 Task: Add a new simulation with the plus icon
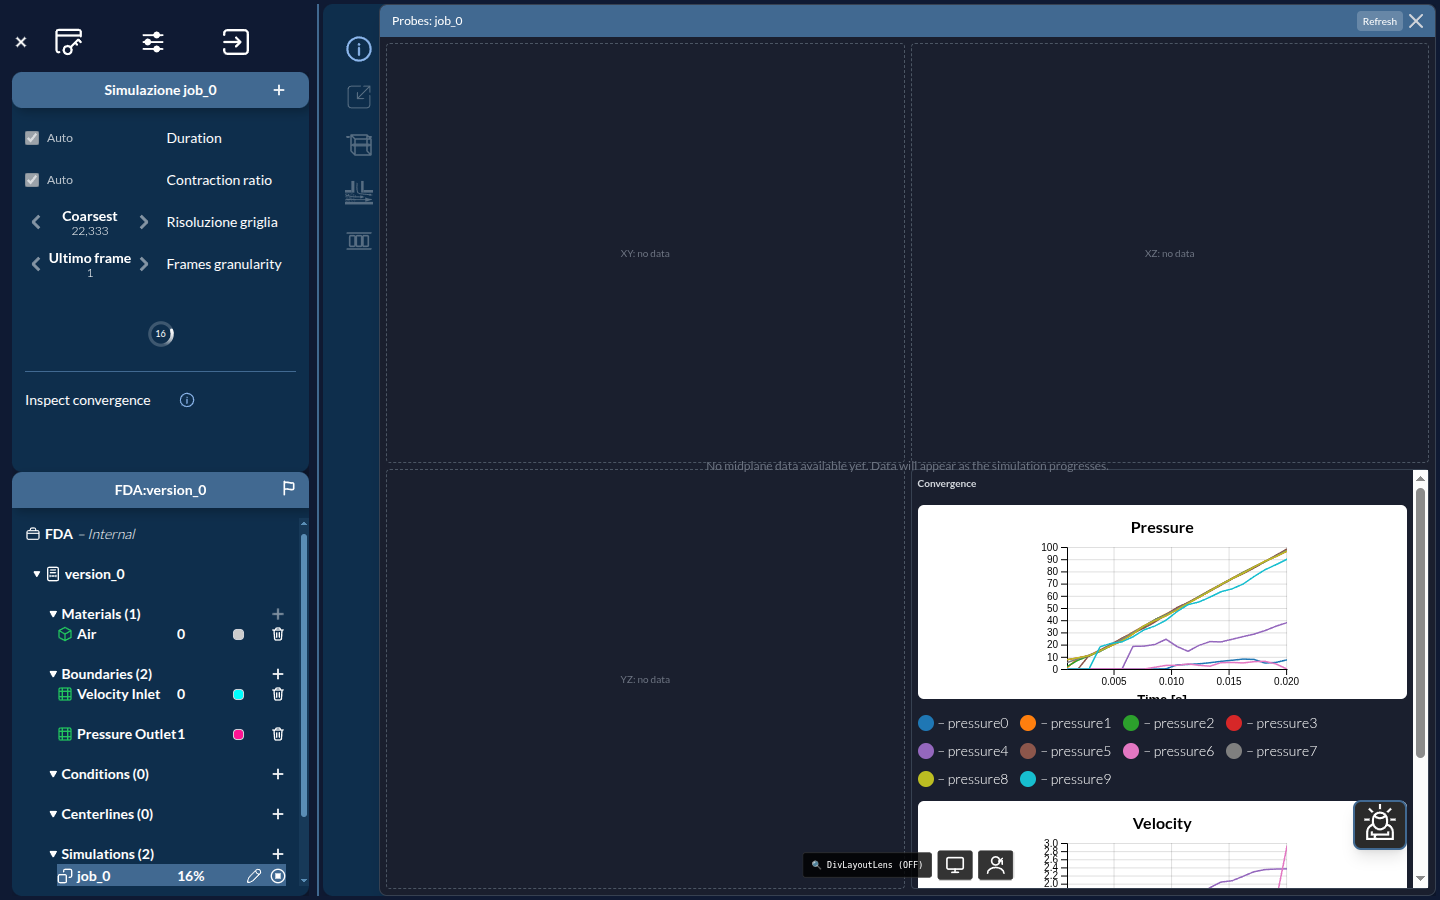[x=279, y=90]
